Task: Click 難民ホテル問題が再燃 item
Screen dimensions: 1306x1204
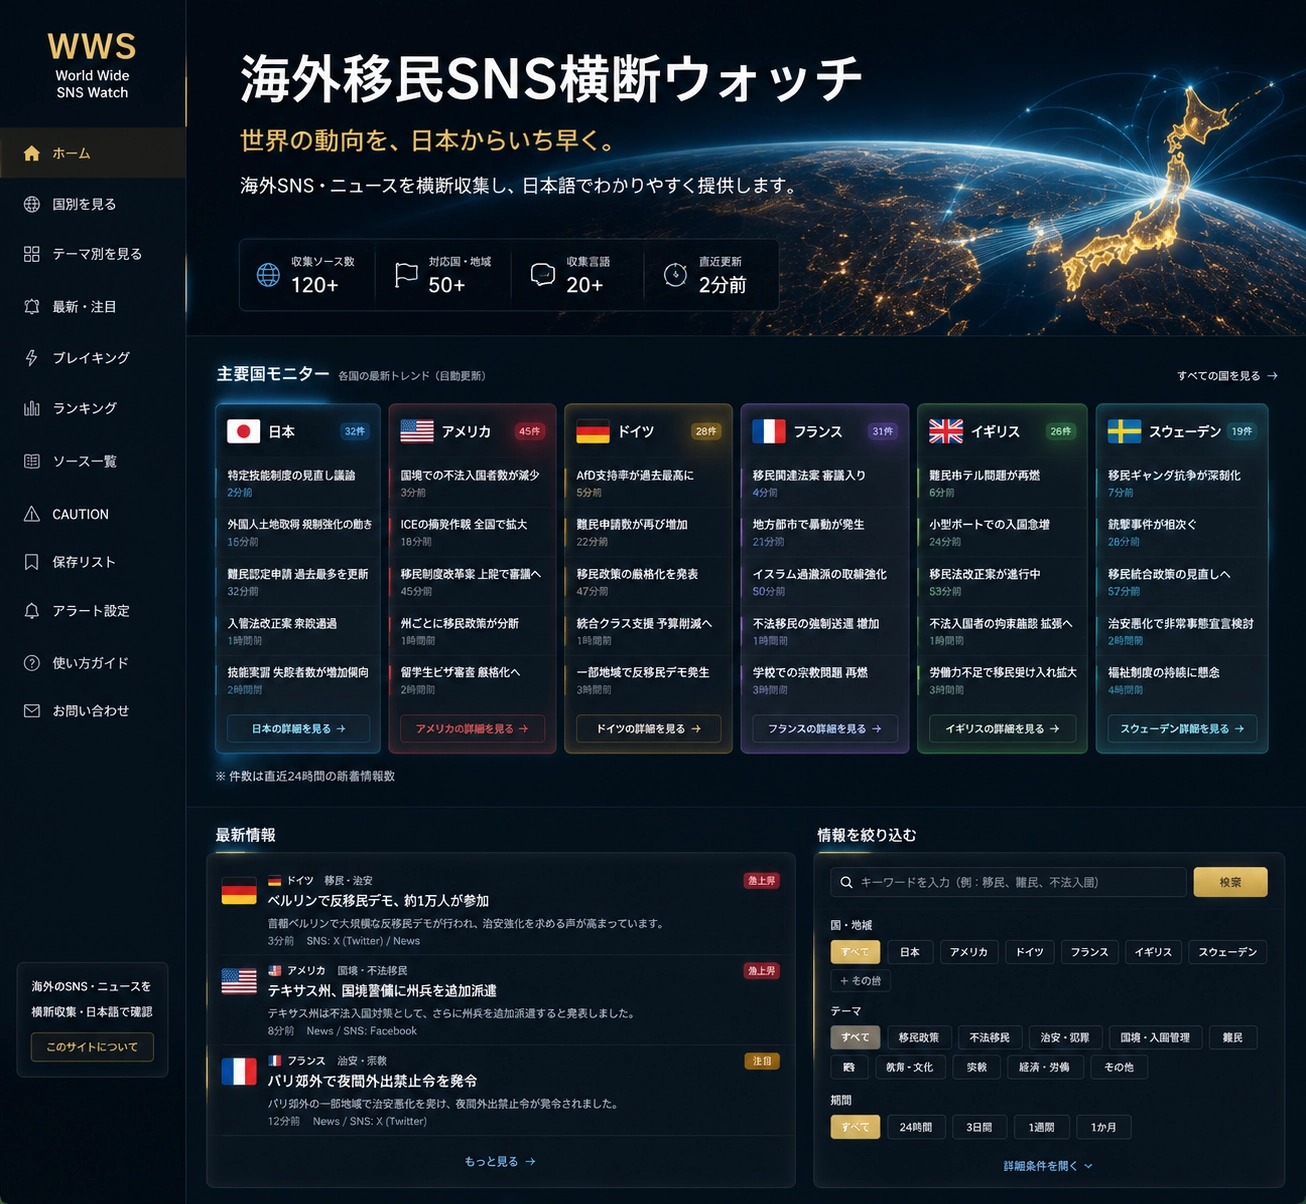Action: [985, 475]
